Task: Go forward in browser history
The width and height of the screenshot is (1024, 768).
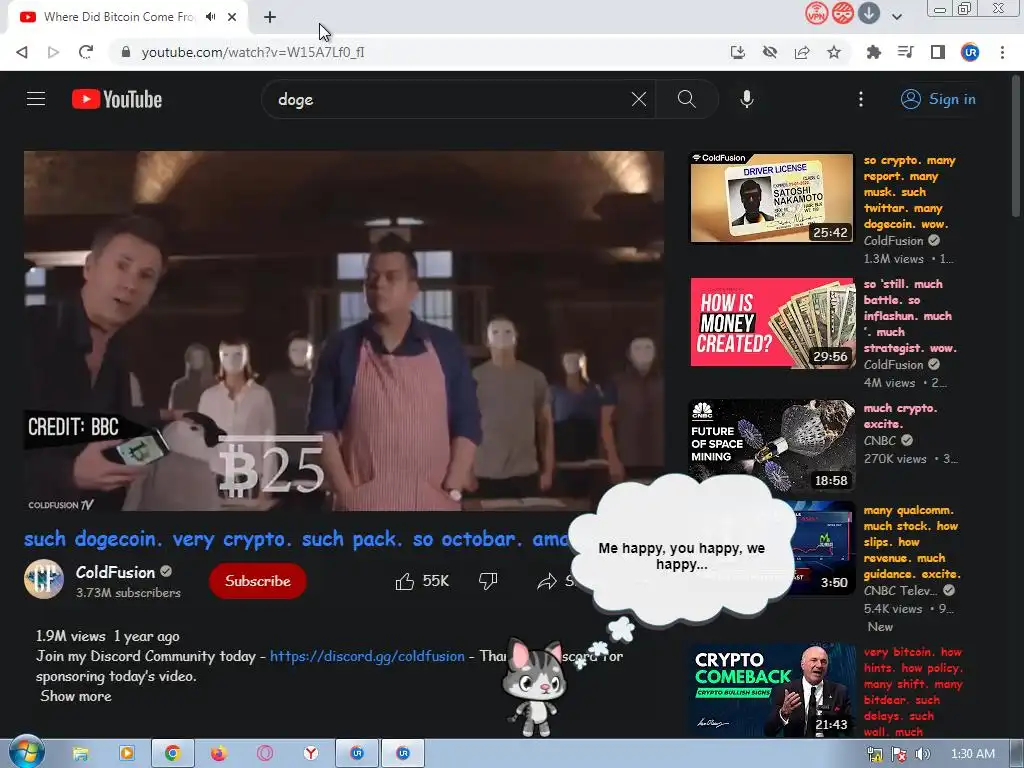Action: [54, 52]
